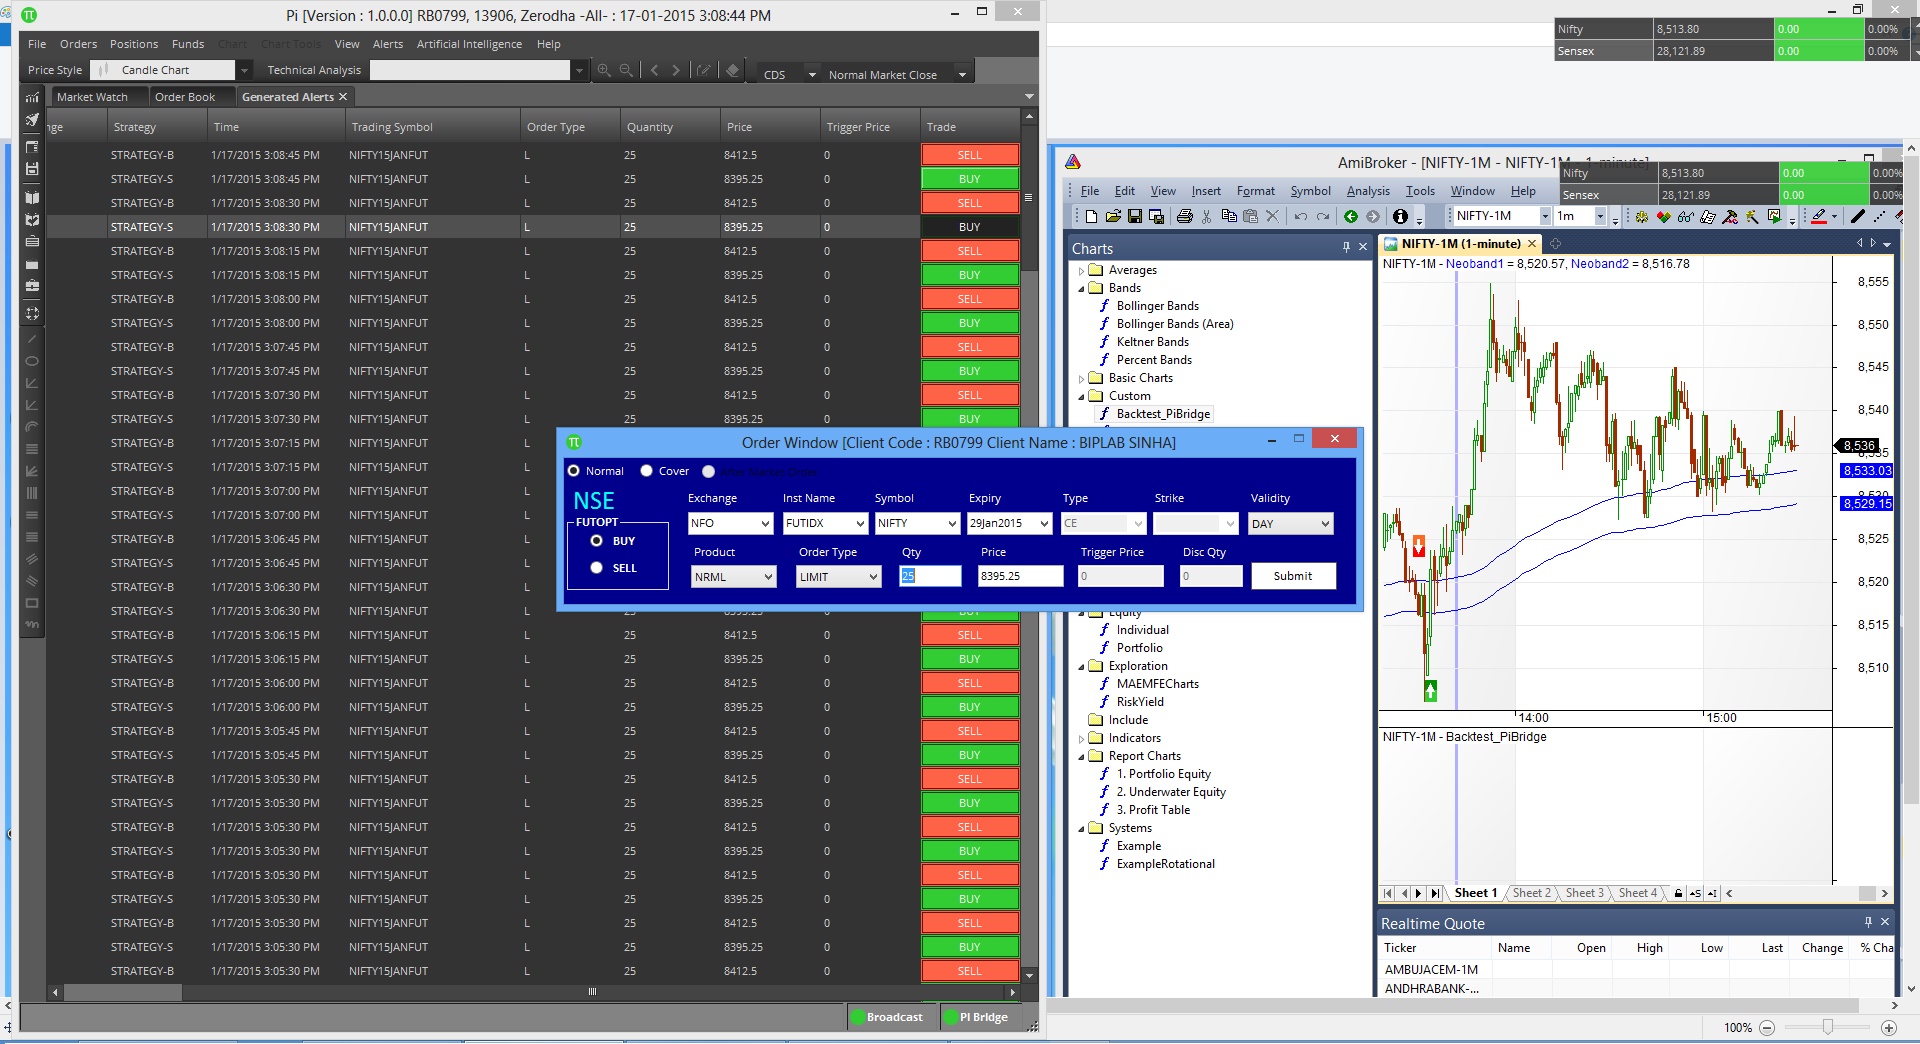Pin the AmiBroker Charts panel
This screenshot has height=1044, width=1920.
[1346, 247]
